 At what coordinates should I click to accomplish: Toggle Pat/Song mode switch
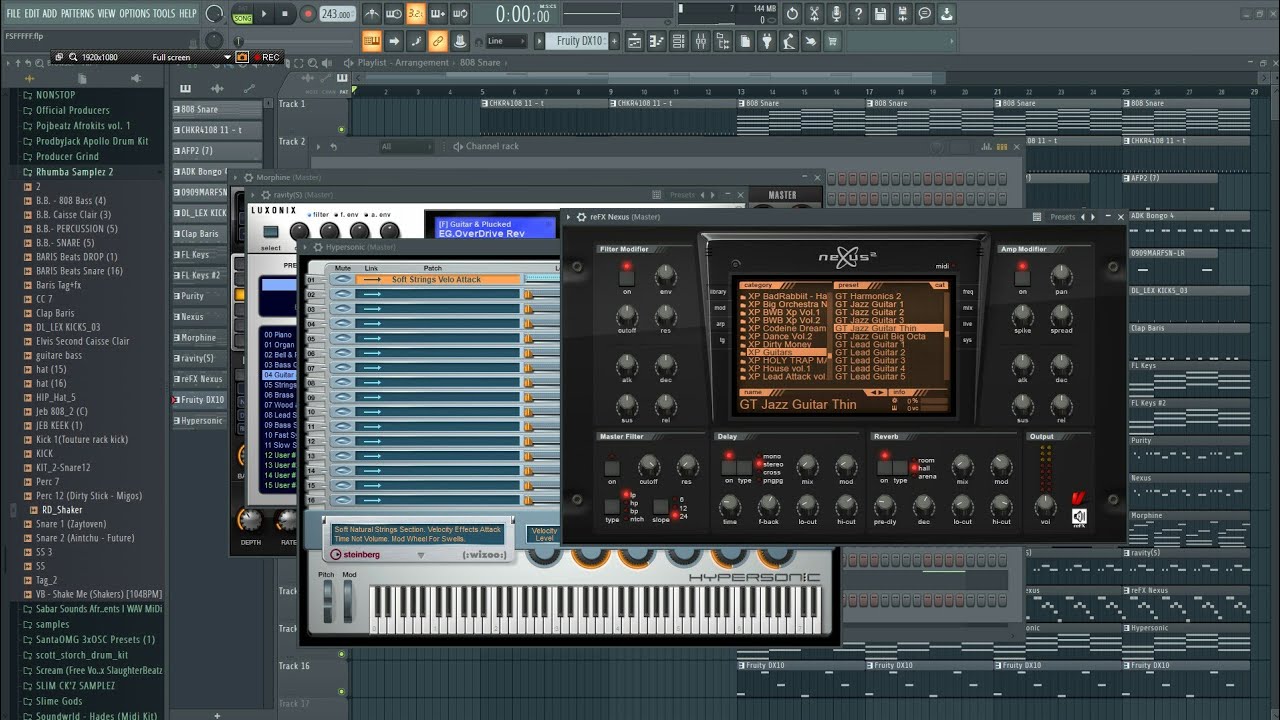242,14
